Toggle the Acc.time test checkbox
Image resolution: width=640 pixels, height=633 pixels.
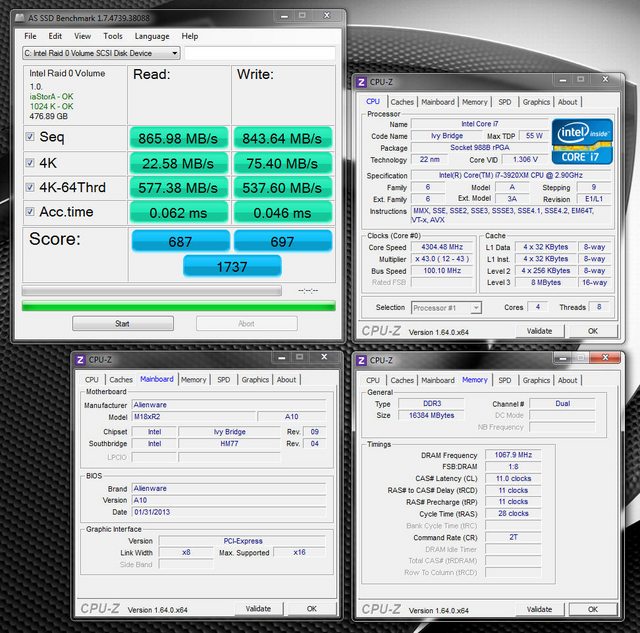point(30,211)
